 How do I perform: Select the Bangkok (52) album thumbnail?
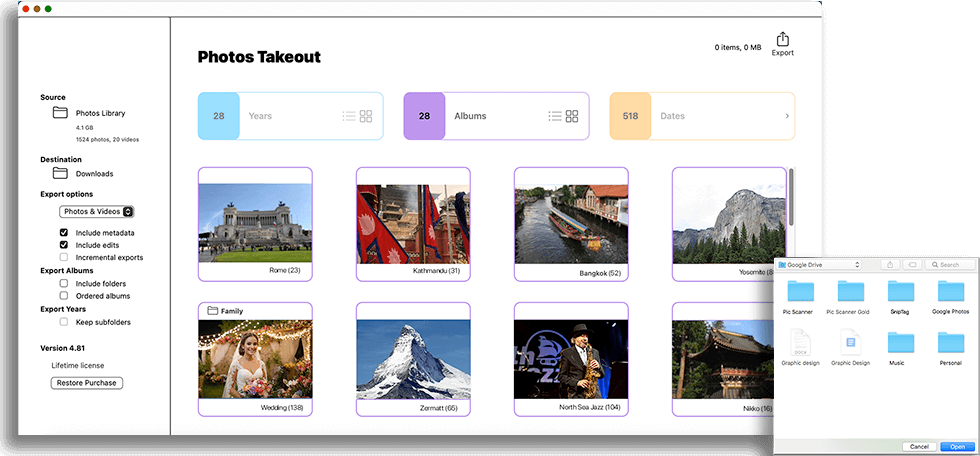pyautogui.click(x=571, y=224)
